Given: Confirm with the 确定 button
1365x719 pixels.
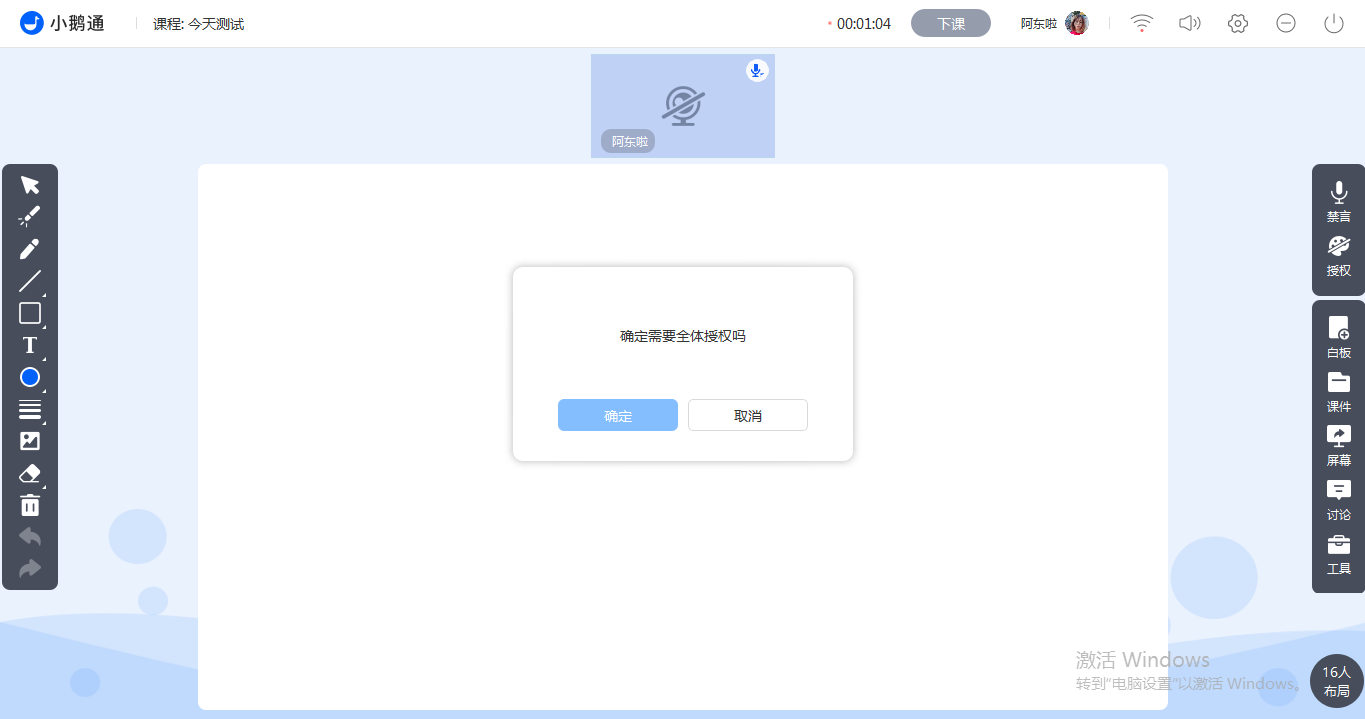Looking at the screenshot, I should 618,415.
